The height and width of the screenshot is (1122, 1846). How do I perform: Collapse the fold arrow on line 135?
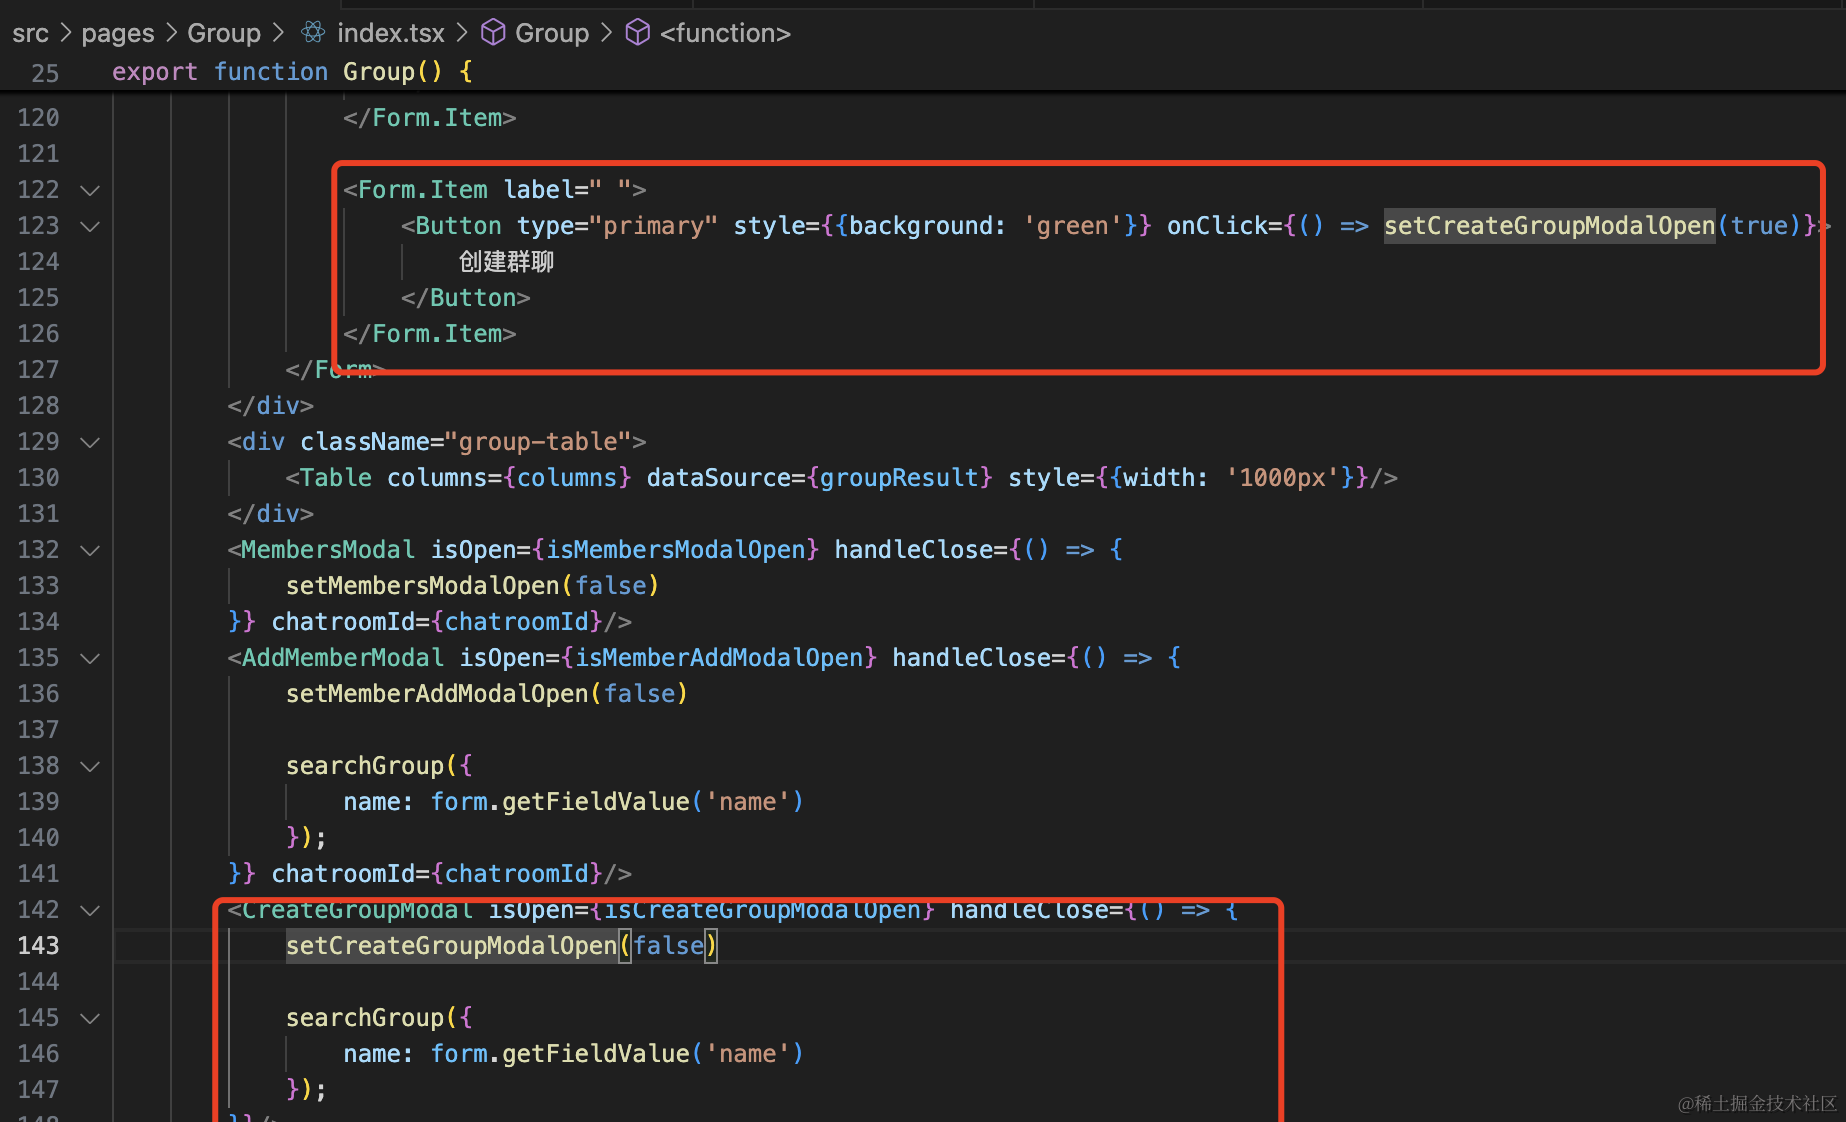coord(90,658)
